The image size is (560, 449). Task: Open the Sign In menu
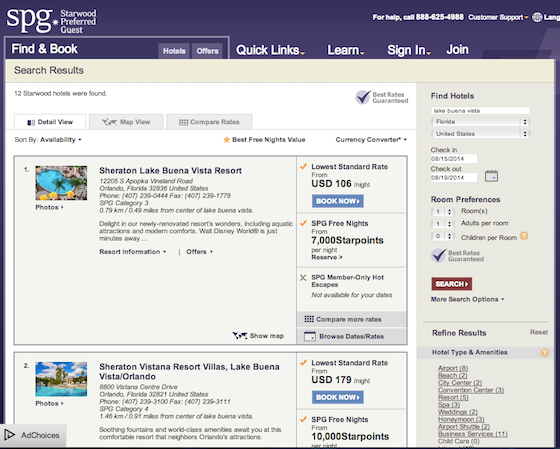click(x=409, y=50)
